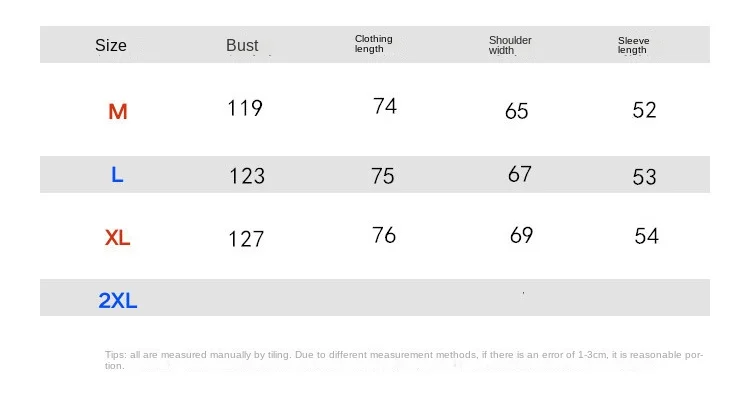
Task: Click bust value 127 for size XL
Action: point(246,239)
